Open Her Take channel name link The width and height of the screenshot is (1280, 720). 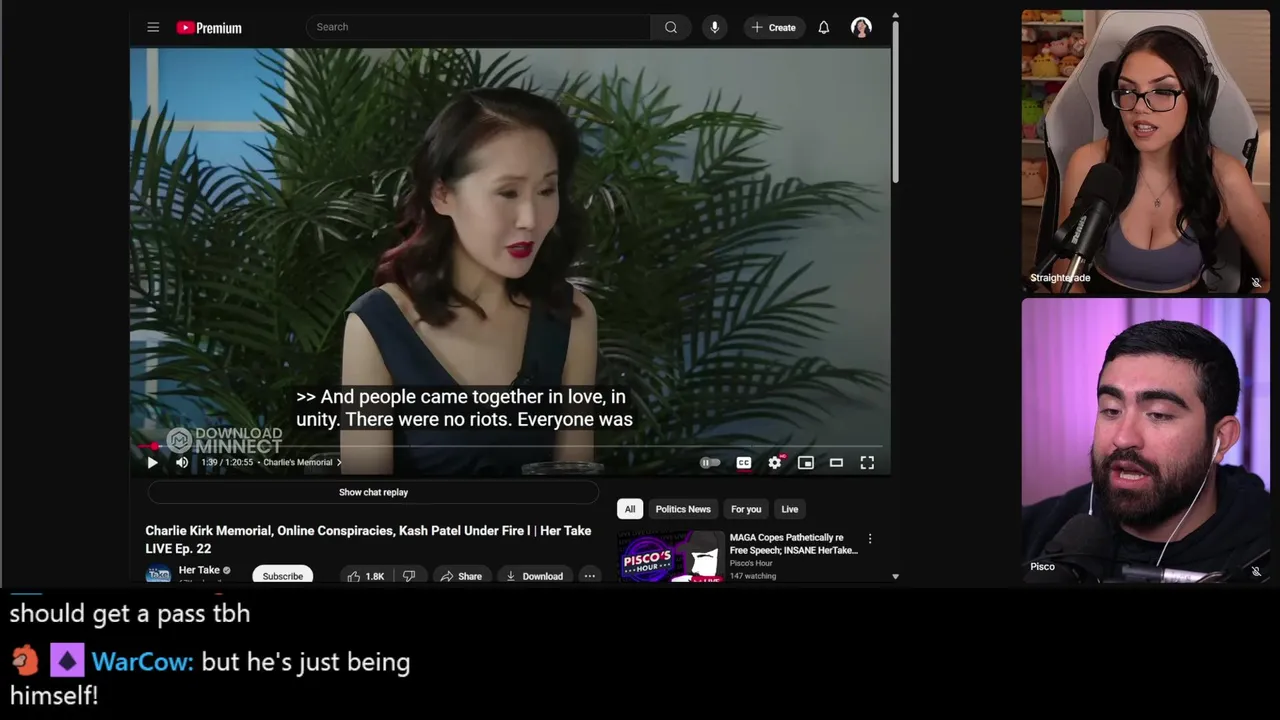coord(199,570)
